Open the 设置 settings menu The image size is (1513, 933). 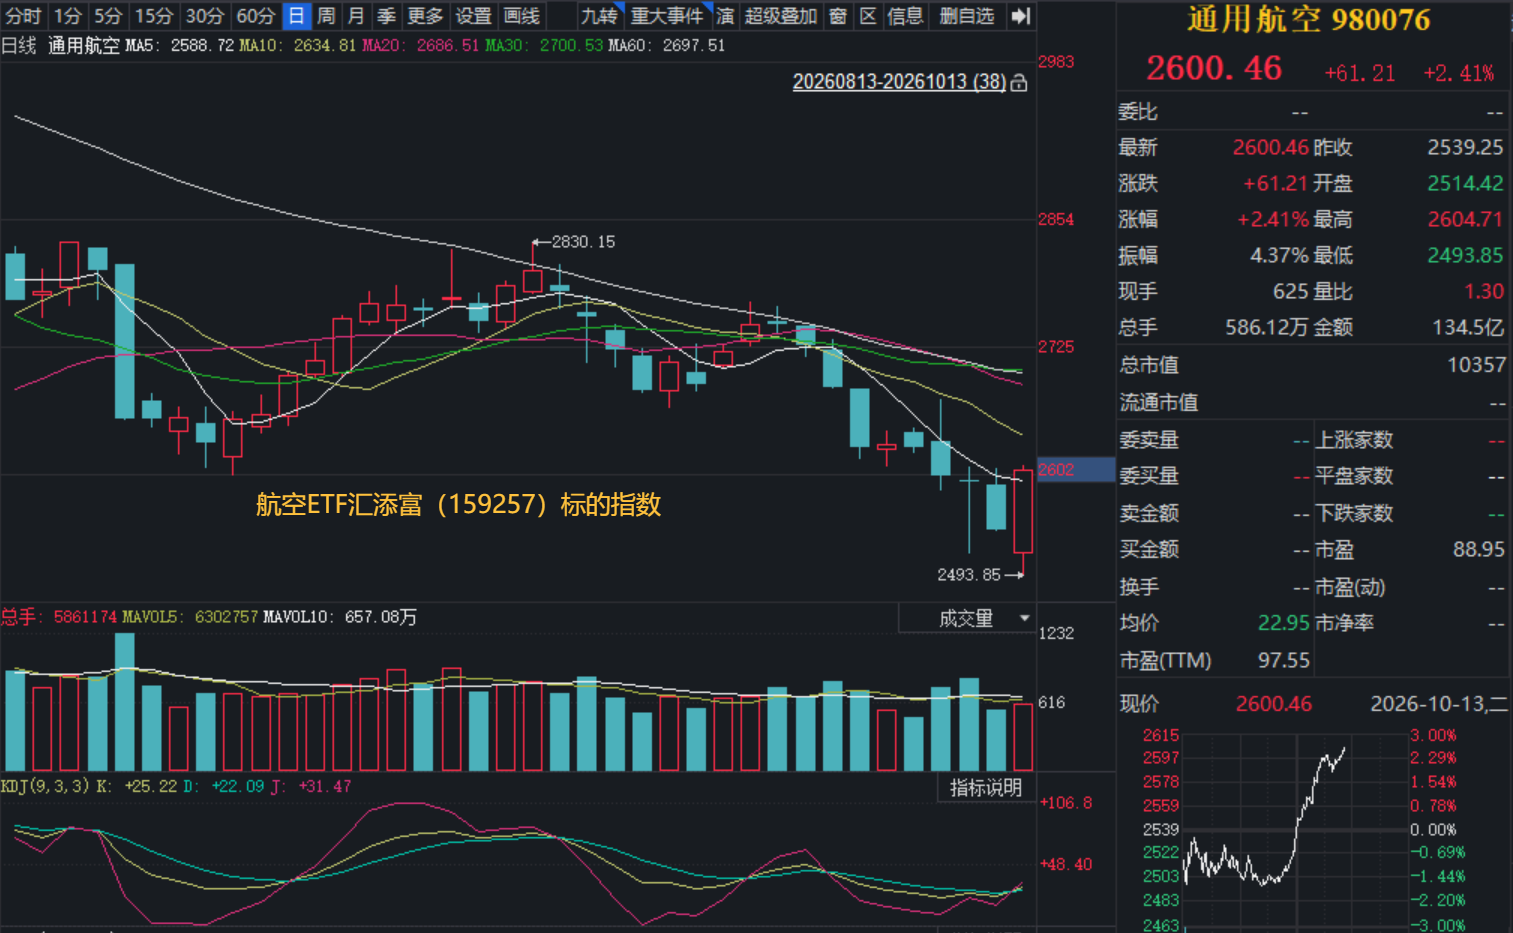tap(473, 16)
